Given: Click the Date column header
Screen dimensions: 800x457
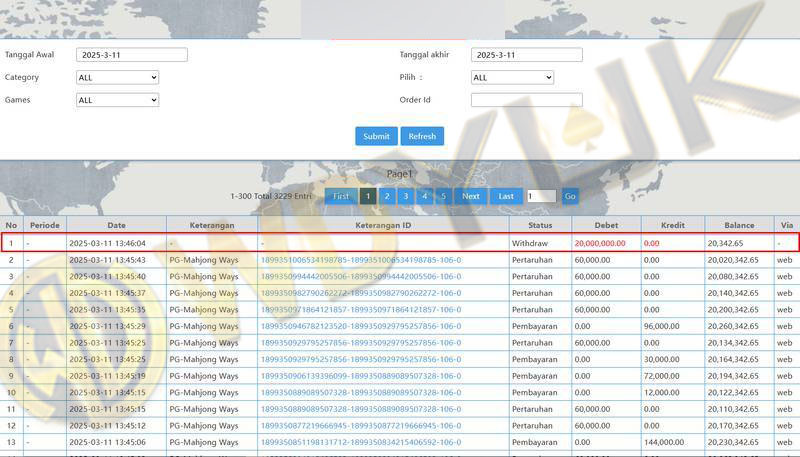Looking at the screenshot, I should click(116, 225).
